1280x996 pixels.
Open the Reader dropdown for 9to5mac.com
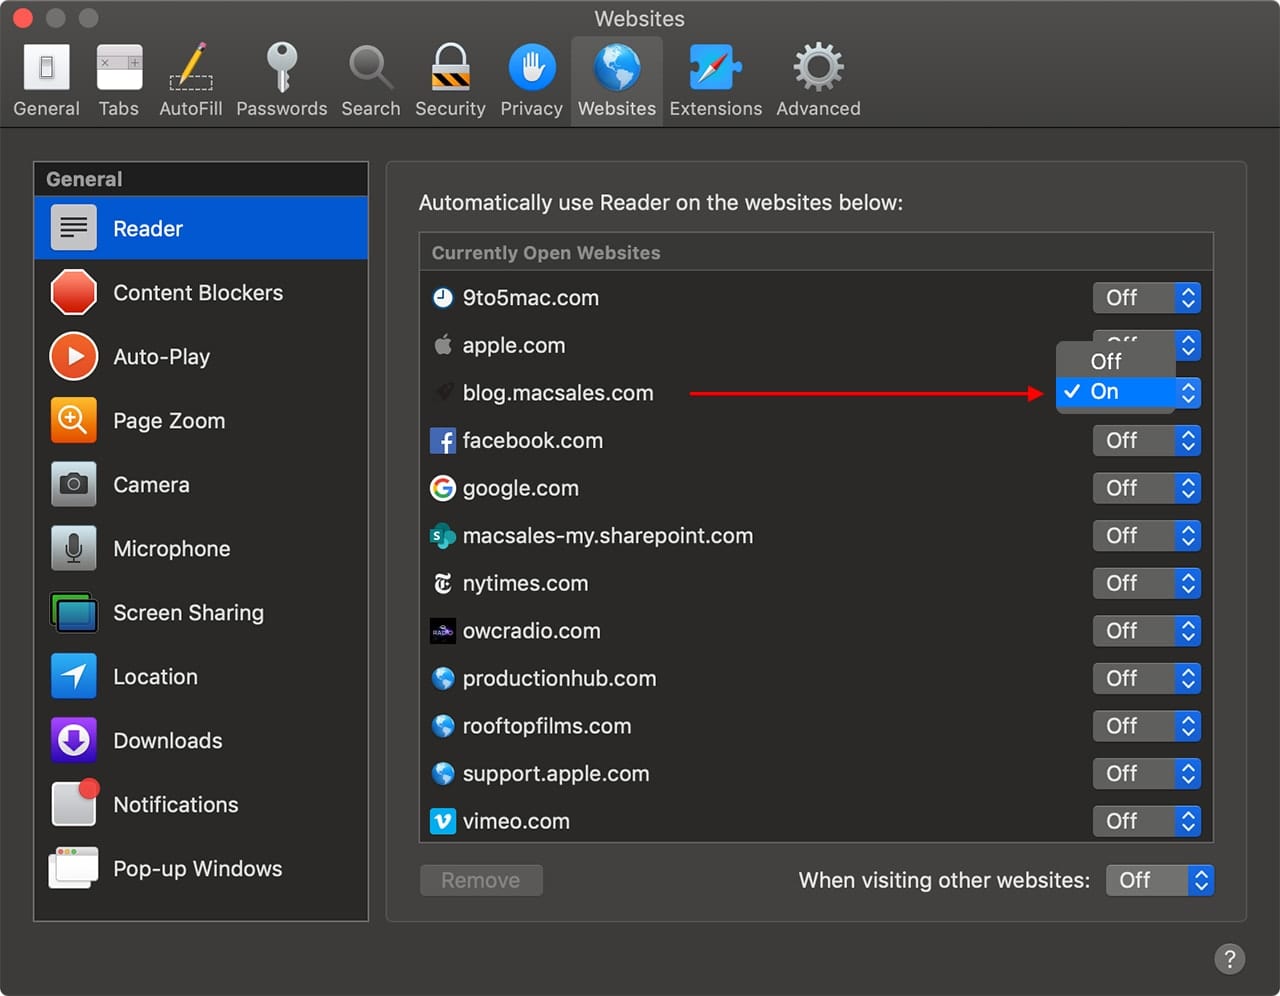tap(1146, 298)
